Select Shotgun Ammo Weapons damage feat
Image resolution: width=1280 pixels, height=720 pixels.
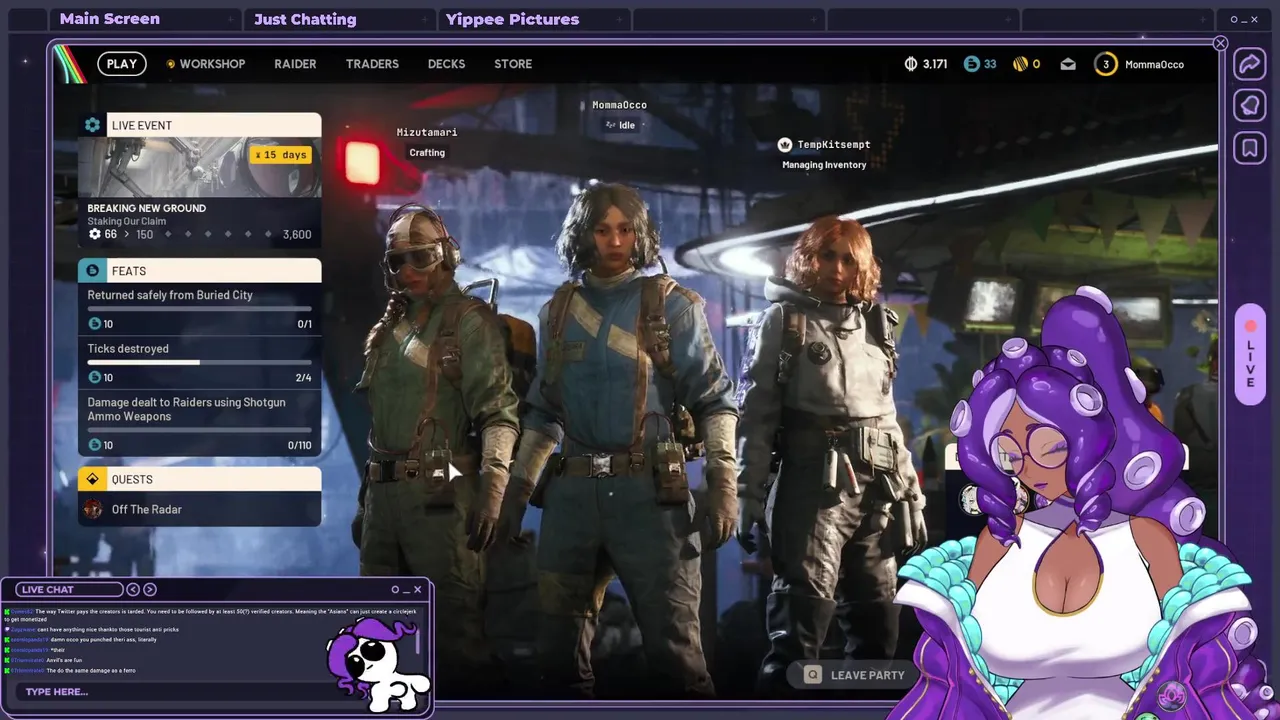pos(200,424)
